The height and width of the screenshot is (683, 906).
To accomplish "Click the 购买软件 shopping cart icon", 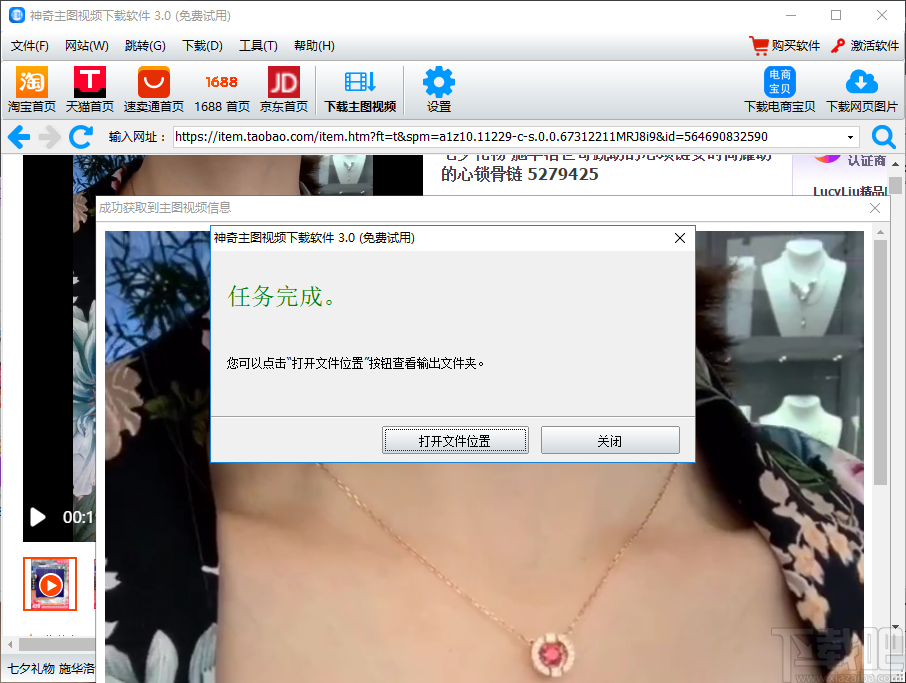I will [757, 45].
